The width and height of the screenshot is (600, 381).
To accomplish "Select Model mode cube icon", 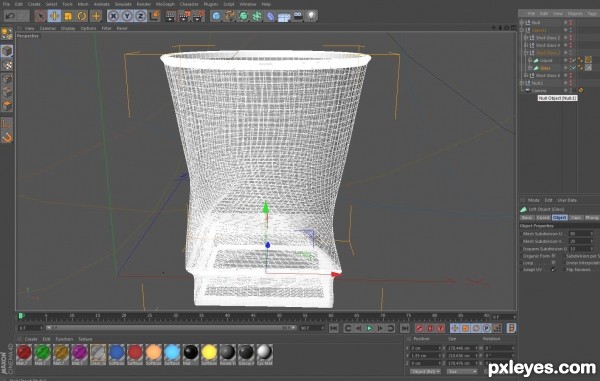I will click(7, 51).
